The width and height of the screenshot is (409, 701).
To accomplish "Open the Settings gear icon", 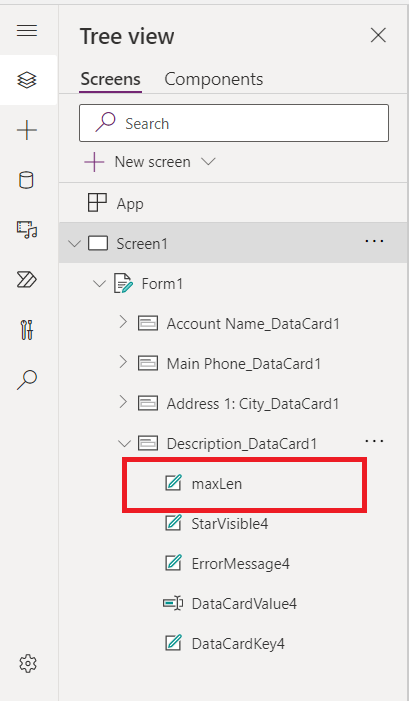I will 28,664.
